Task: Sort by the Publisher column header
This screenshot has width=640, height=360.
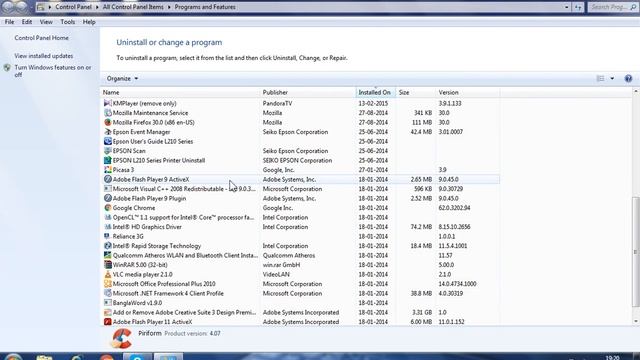Action: tap(308, 93)
